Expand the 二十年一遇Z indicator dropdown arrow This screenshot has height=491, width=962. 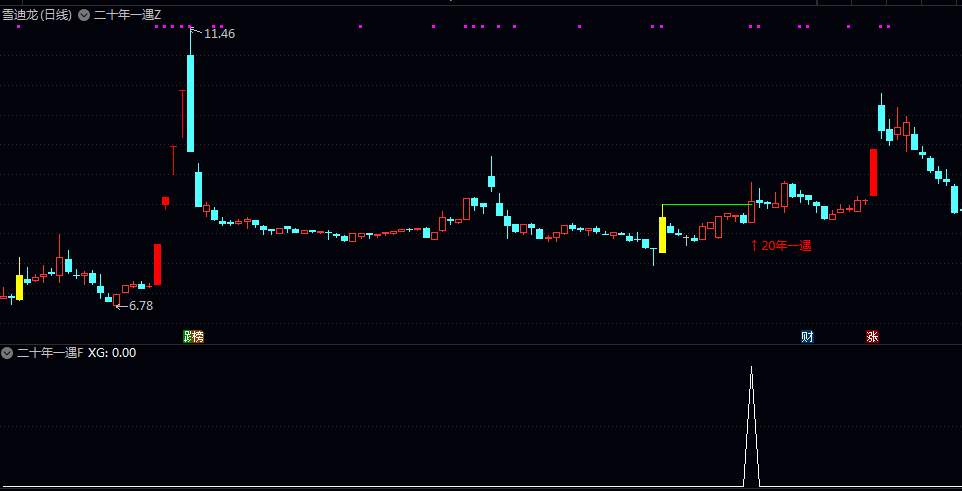click(84, 15)
